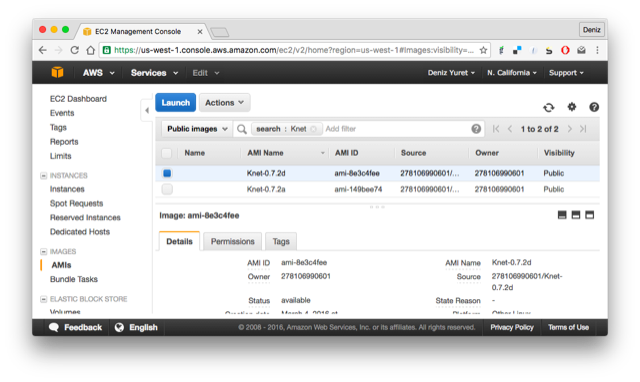The image size is (640, 382).
Task: Open the Support dropdown
Action: [x=566, y=73]
